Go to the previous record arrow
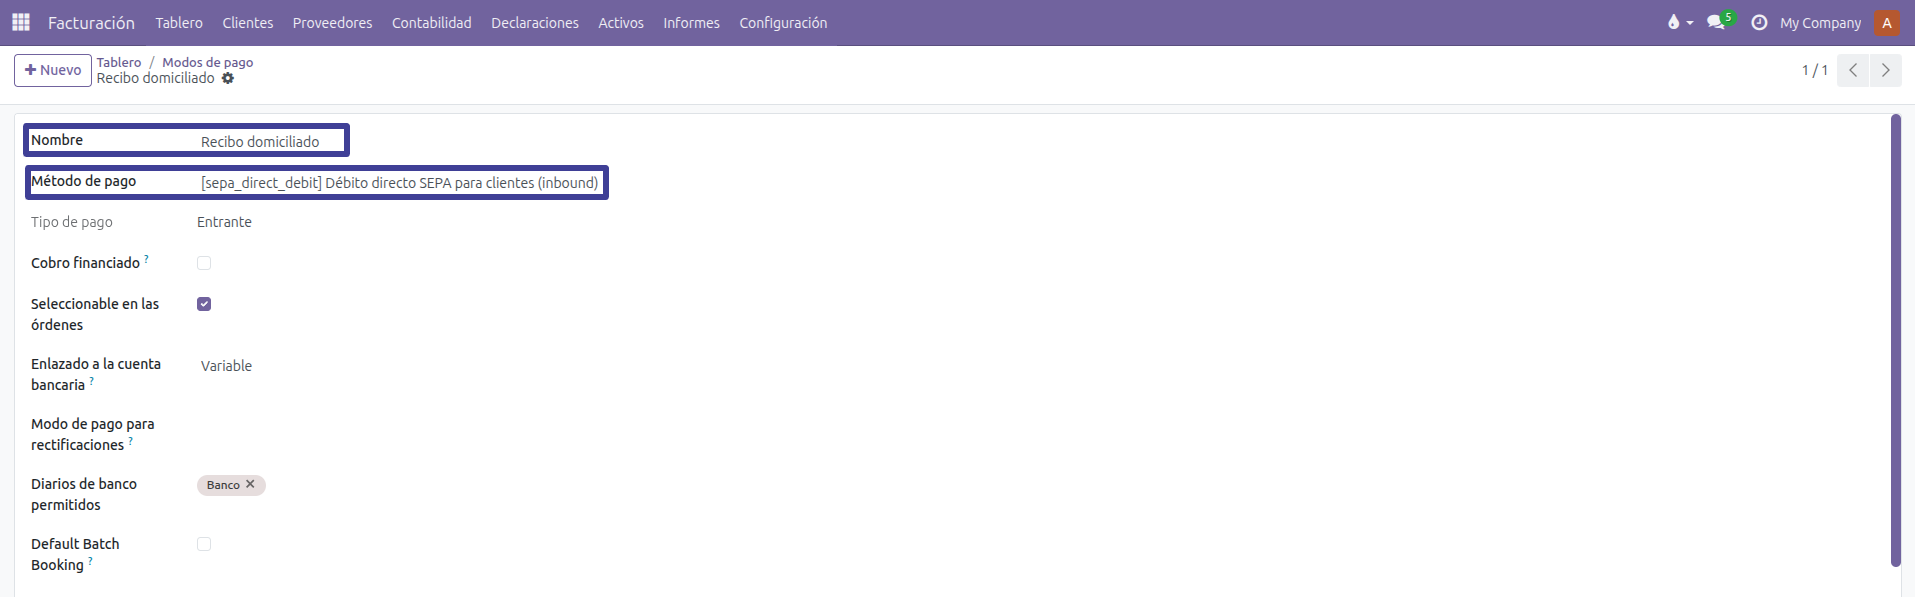The width and height of the screenshot is (1915, 597). (1853, 70)
